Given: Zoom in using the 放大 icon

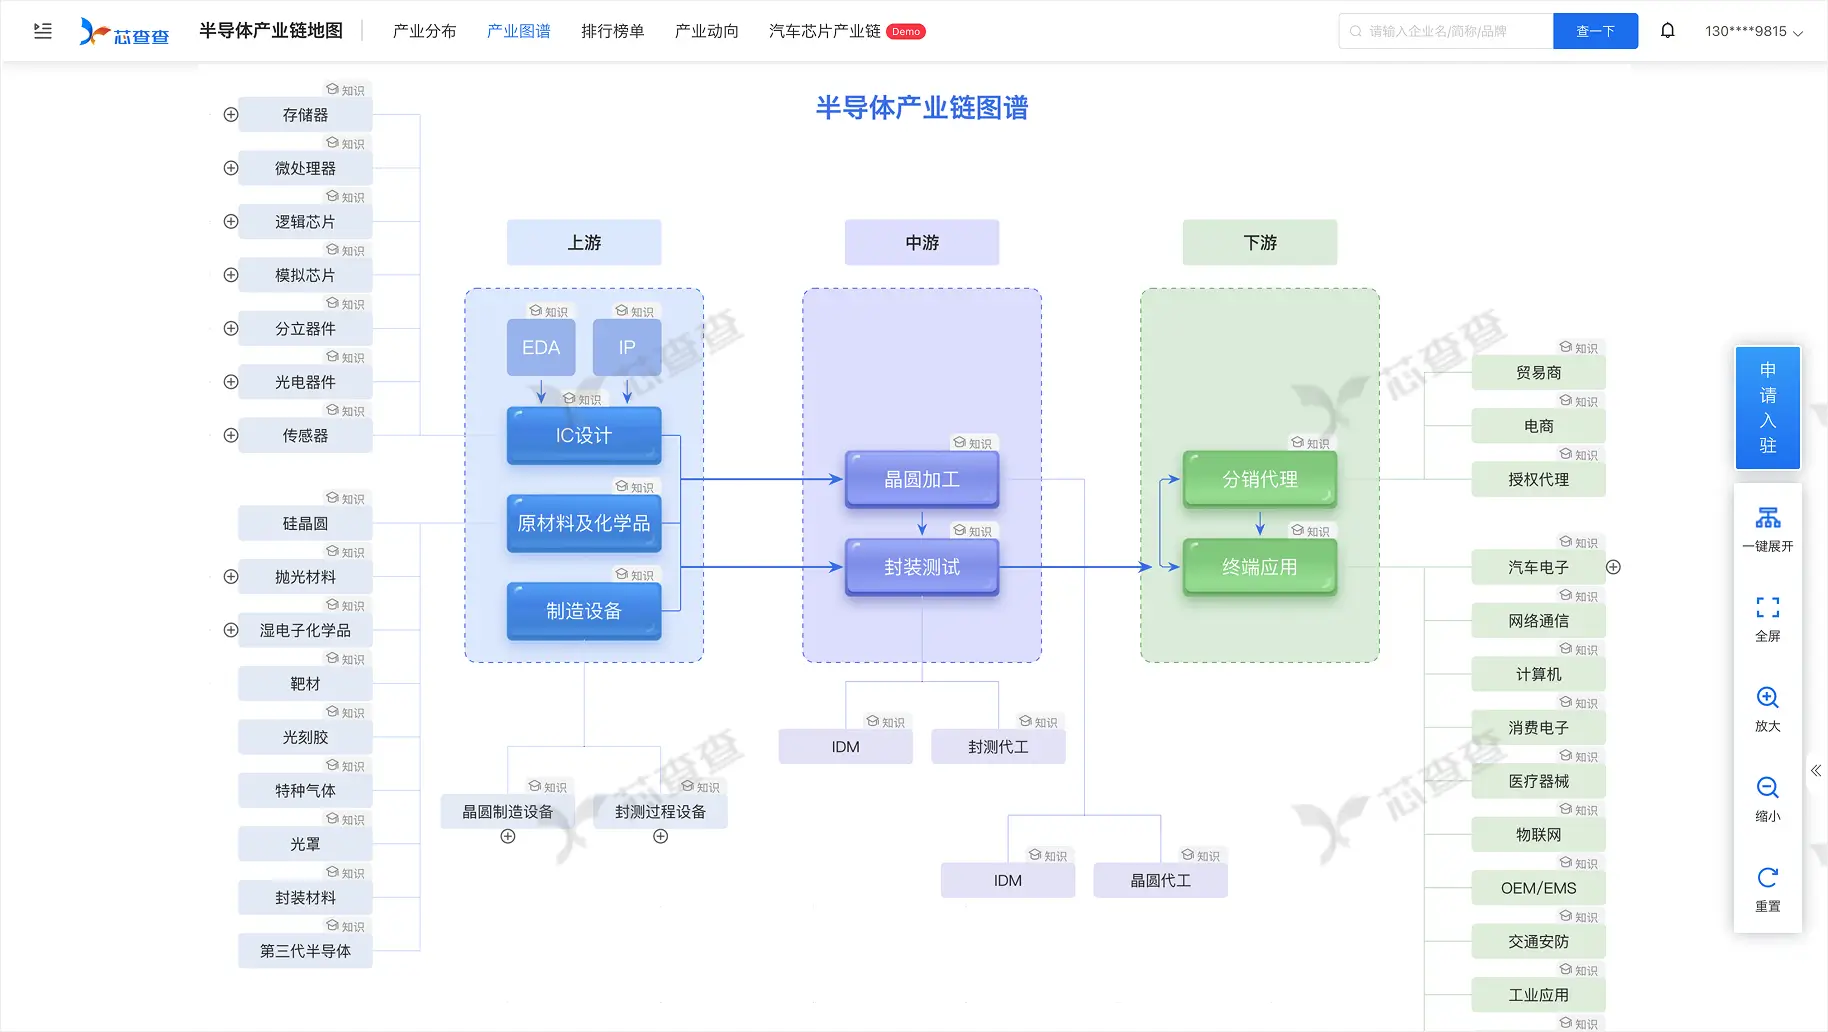Looking at the screenshot, I should [x=1767, y=698].
